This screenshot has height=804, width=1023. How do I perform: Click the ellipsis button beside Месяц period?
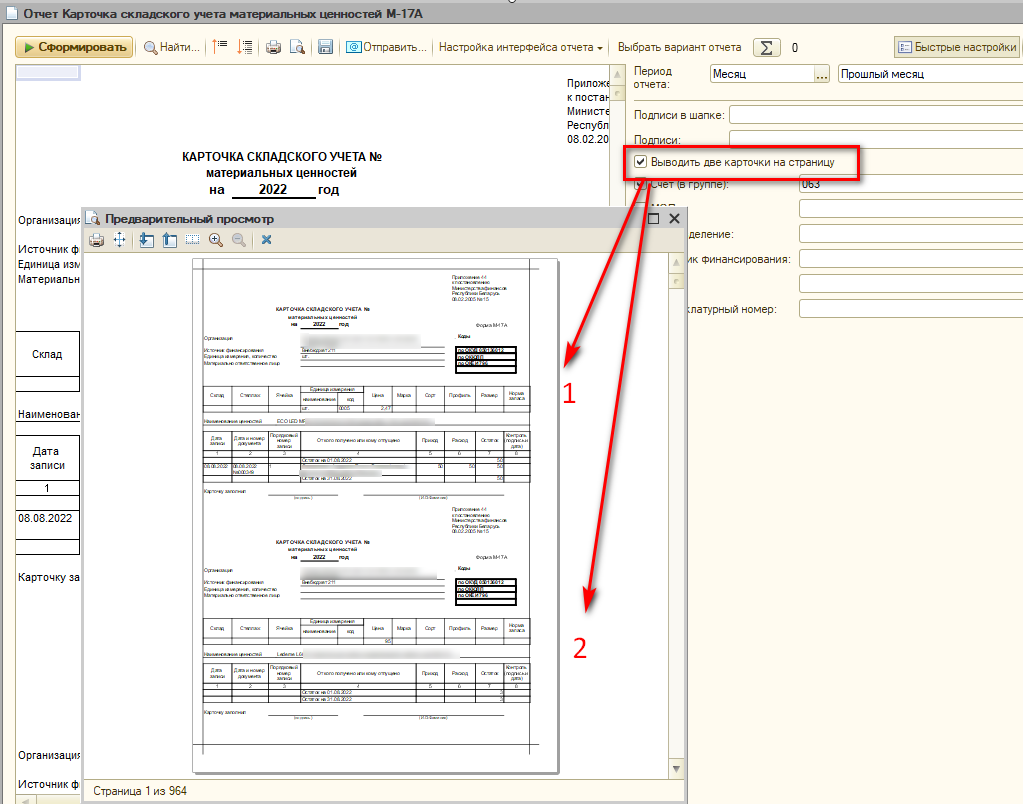(821, 74)
